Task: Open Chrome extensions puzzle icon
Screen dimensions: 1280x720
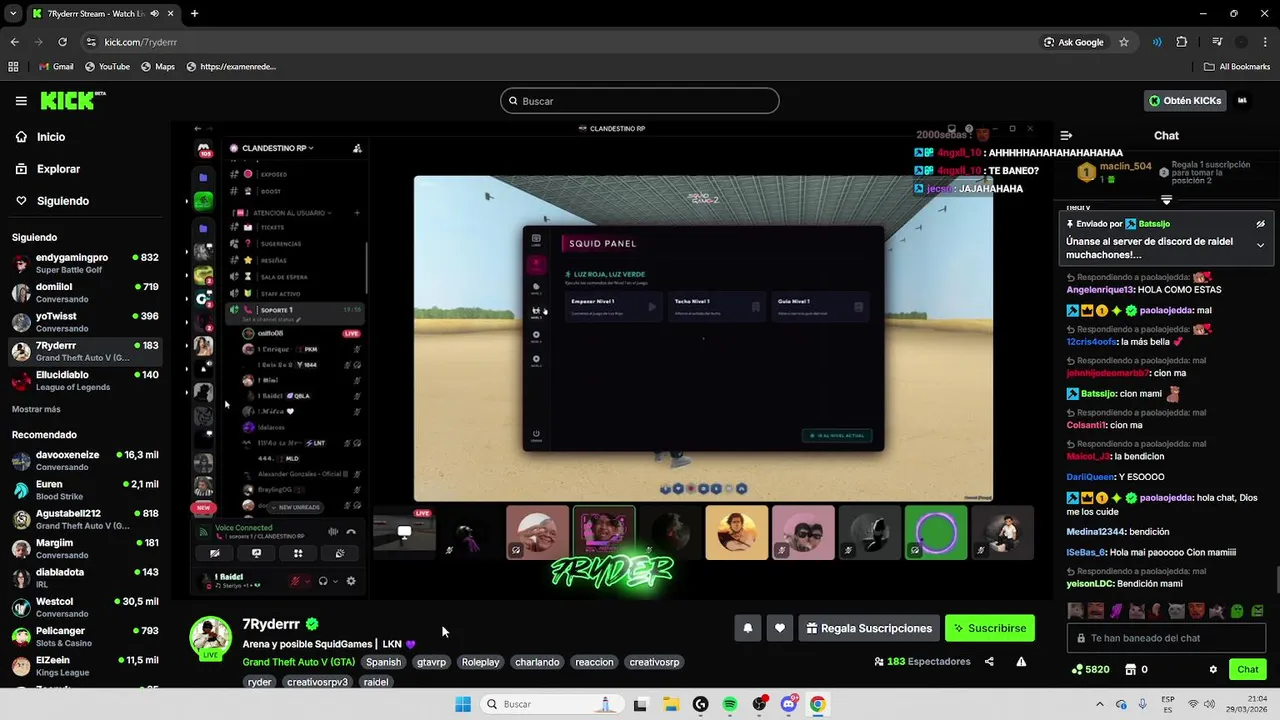Action: (x=1182, y=42)
